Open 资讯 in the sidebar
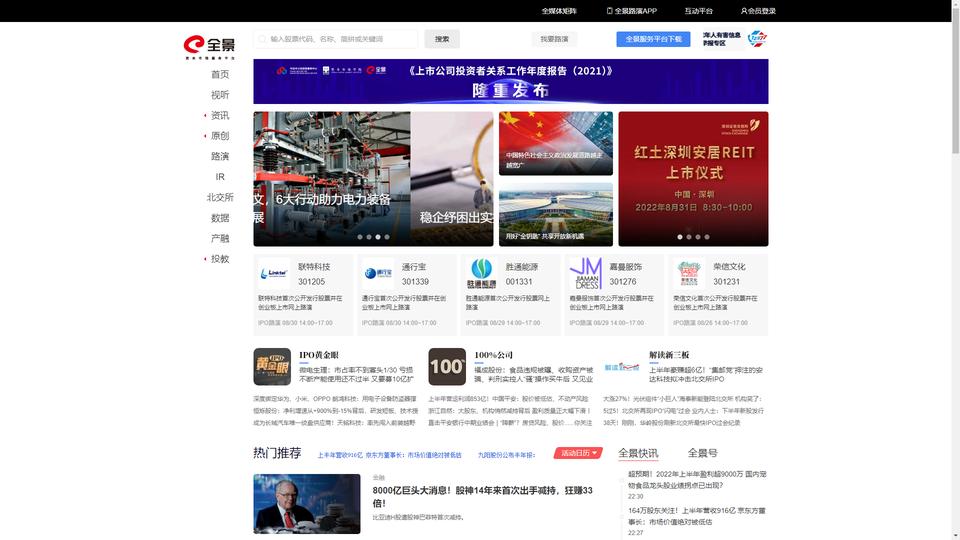Screen dimensions: 960x540 pyautogui.click(x=220, y=115)
